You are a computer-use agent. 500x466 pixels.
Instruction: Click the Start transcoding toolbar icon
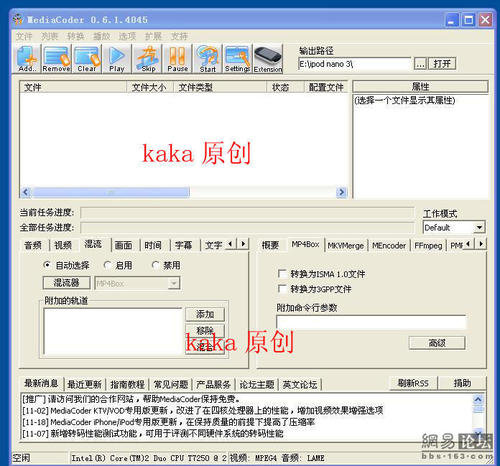[x=208, y=59]
